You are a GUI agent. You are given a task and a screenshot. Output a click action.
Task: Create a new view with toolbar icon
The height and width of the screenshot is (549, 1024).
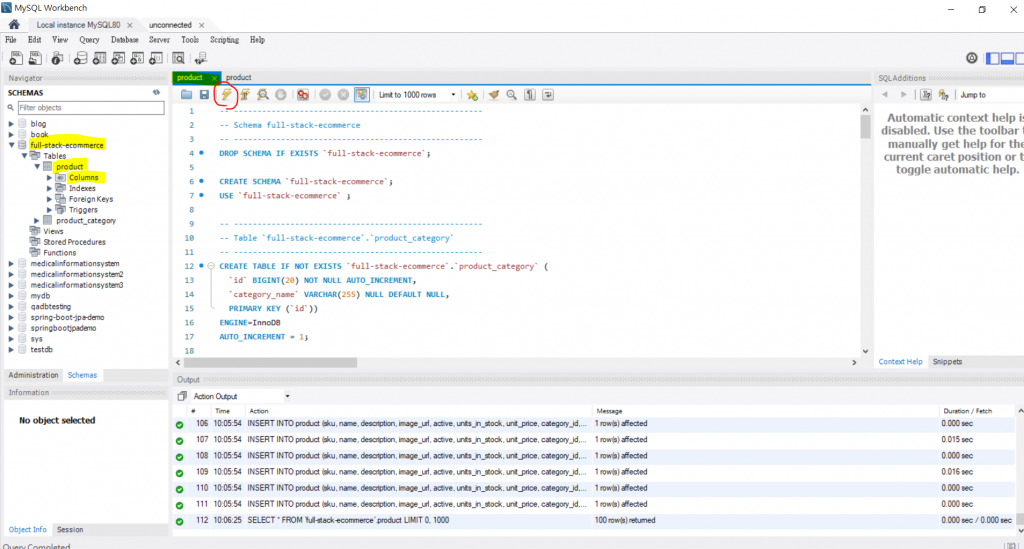tap(118, 58)
